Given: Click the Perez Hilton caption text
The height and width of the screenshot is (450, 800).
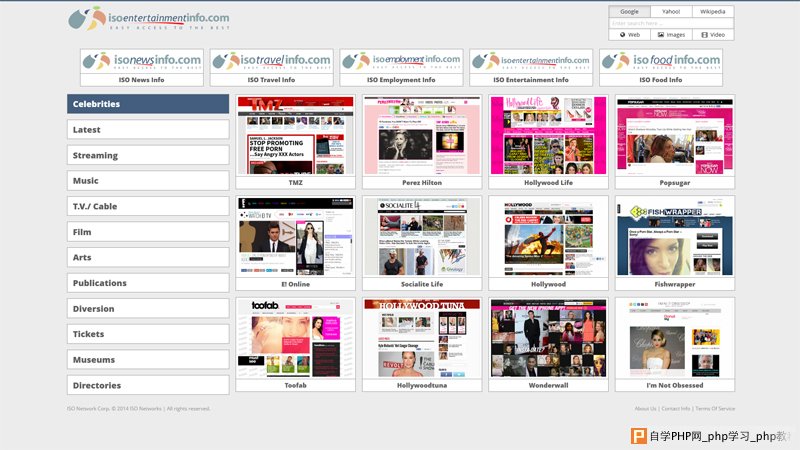Looking at the screenshot, I should [x=422, y=182].
